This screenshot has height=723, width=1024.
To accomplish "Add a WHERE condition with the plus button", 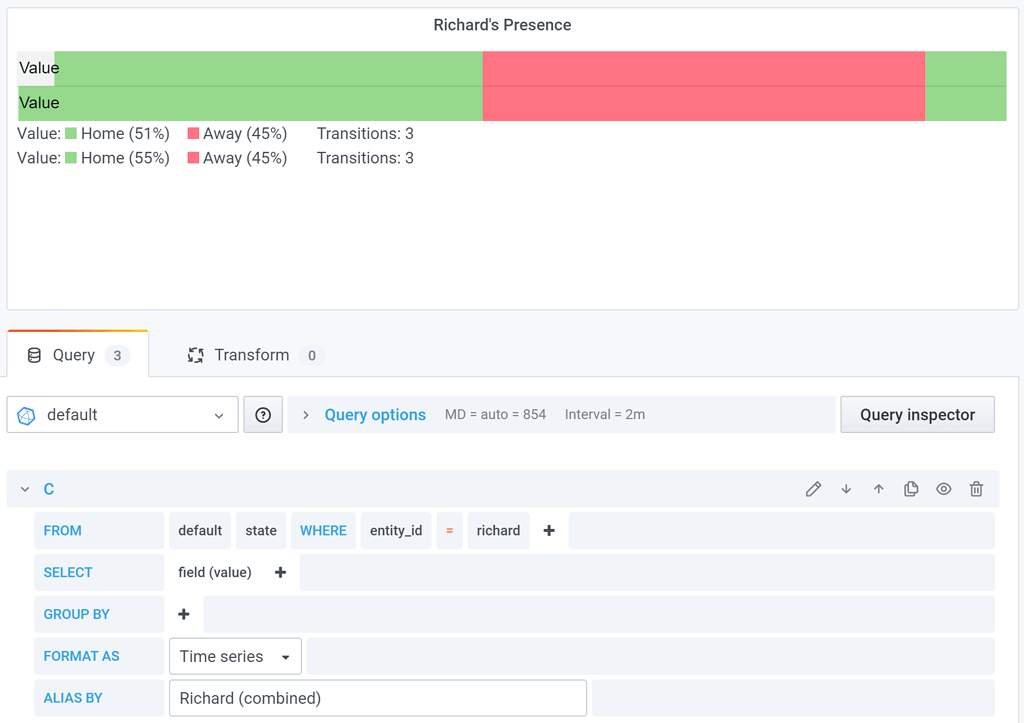I will point(548,530).
